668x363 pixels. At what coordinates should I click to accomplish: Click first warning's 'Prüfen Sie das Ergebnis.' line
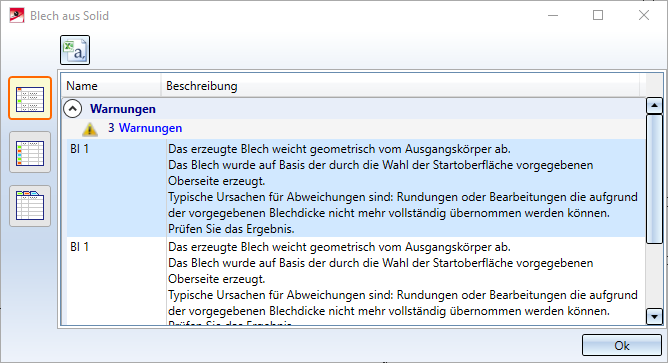point(231,229)
